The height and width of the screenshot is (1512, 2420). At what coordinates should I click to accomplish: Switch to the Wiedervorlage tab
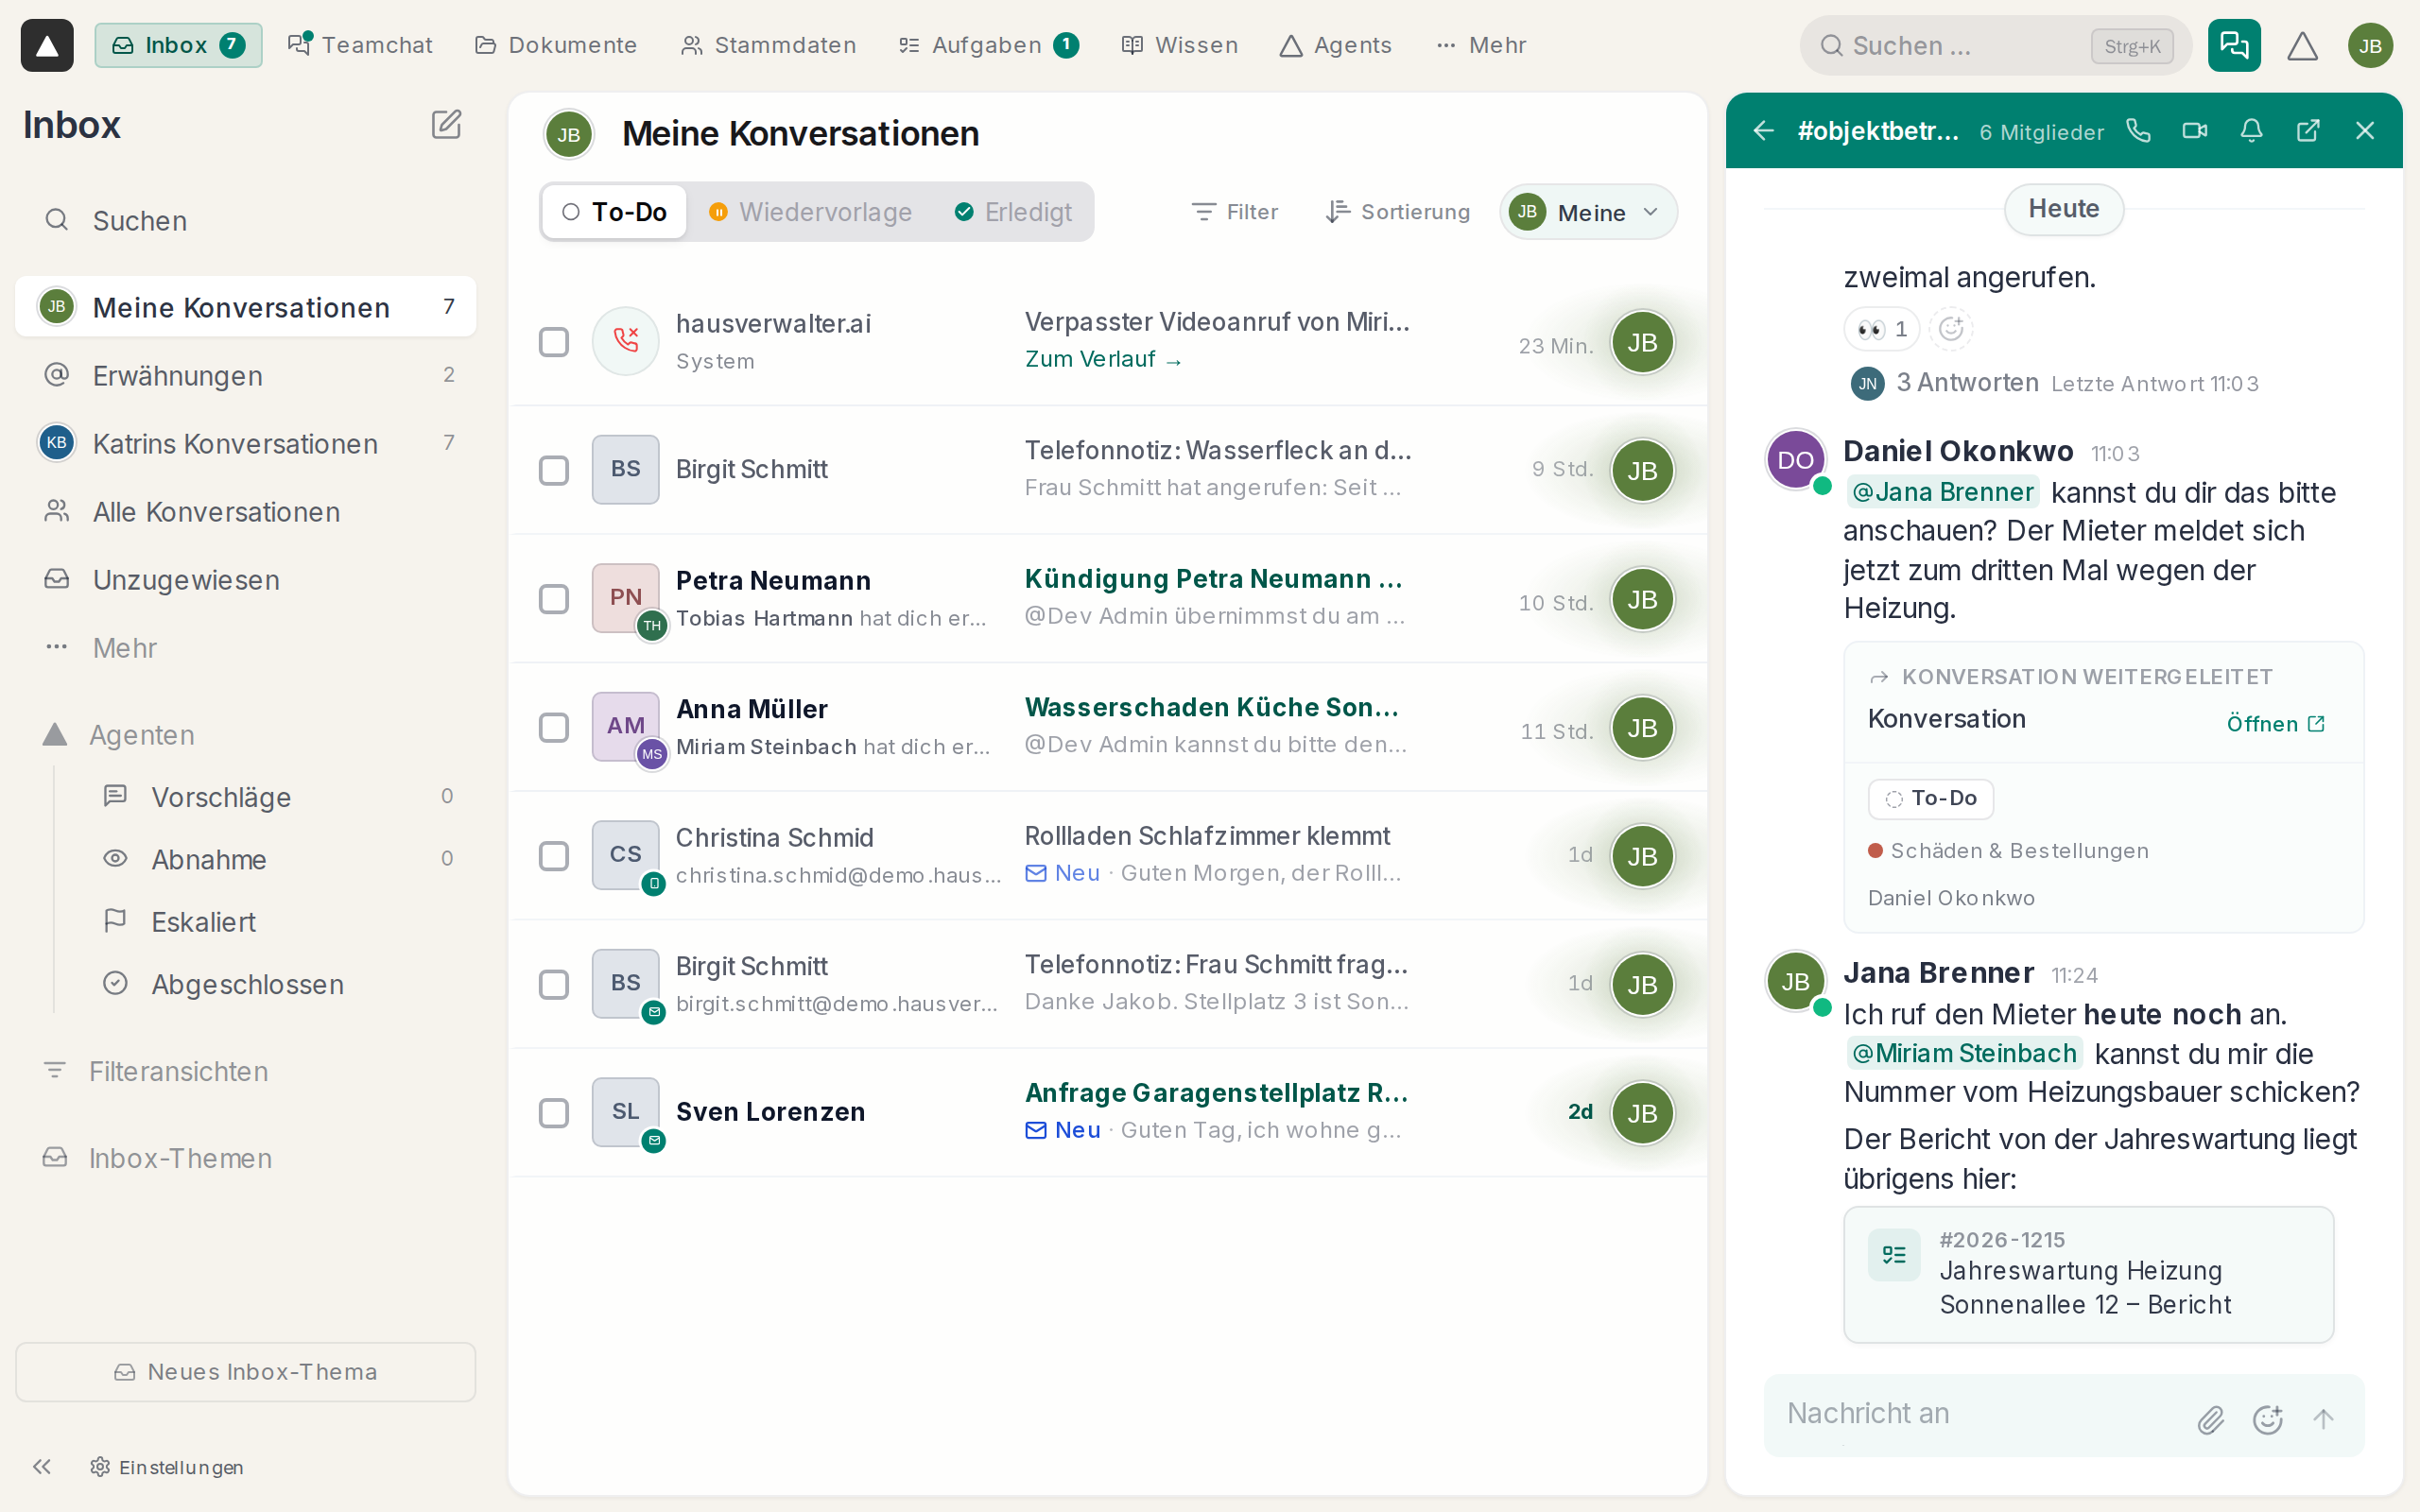pos(811,212)
